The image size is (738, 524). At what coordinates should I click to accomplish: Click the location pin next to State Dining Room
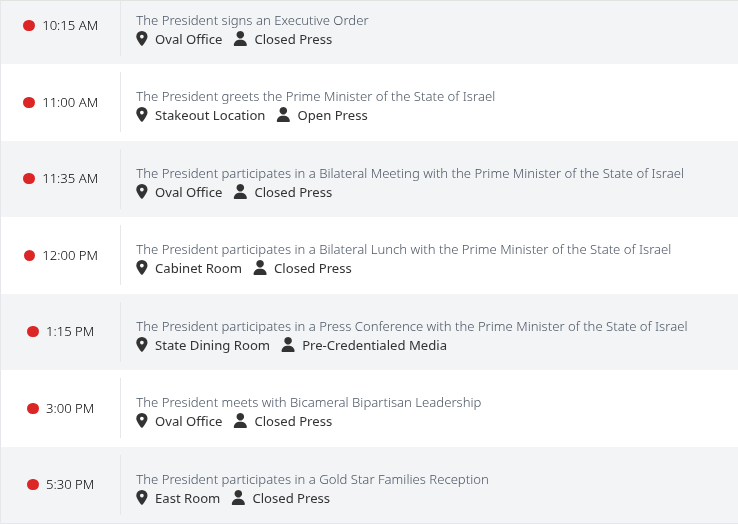[x=142, y=345]
